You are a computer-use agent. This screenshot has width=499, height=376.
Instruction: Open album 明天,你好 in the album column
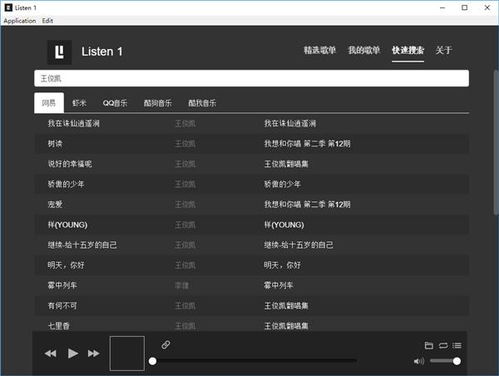282,265
